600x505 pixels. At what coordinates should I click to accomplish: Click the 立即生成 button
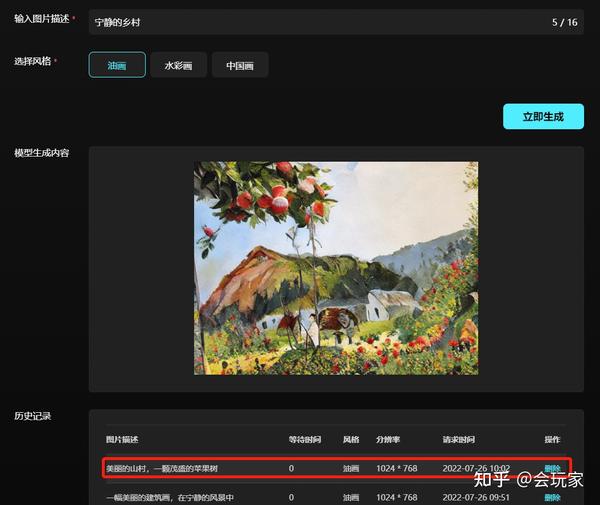coord(543,116)
